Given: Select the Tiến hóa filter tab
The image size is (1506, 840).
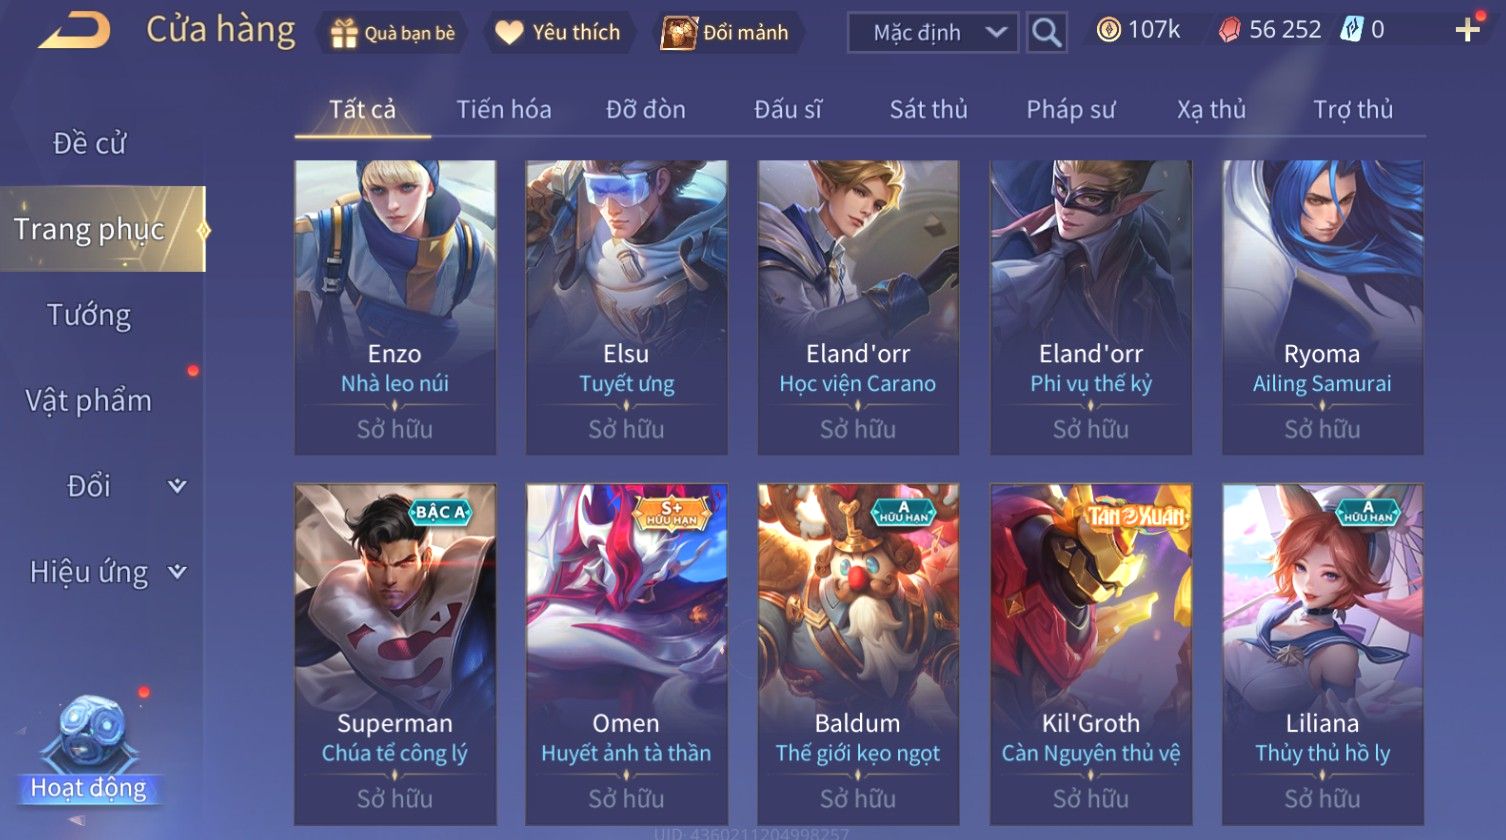Looking at the screenshot, I should 504,109.
